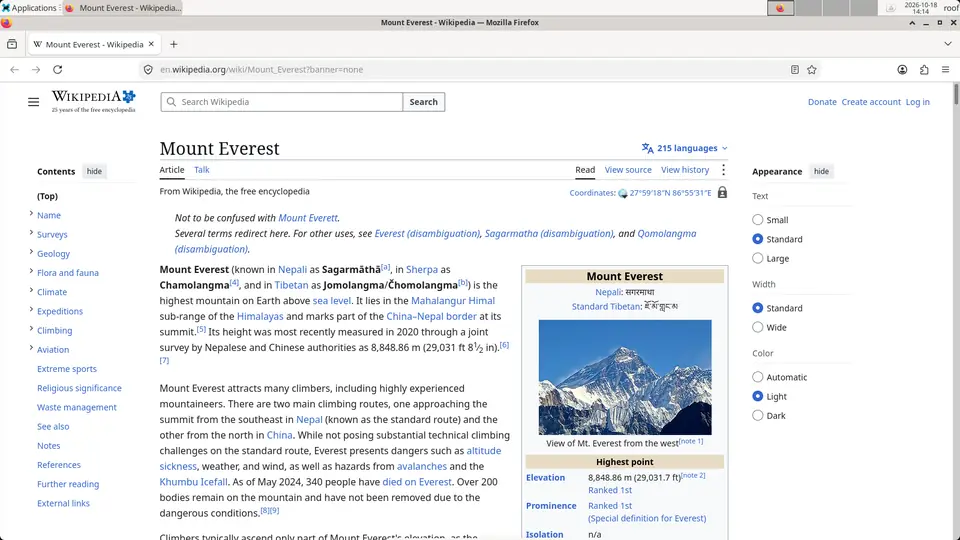Click the system tray notification icon
This screenshot has width=960, height=540.
coord(891,7)
